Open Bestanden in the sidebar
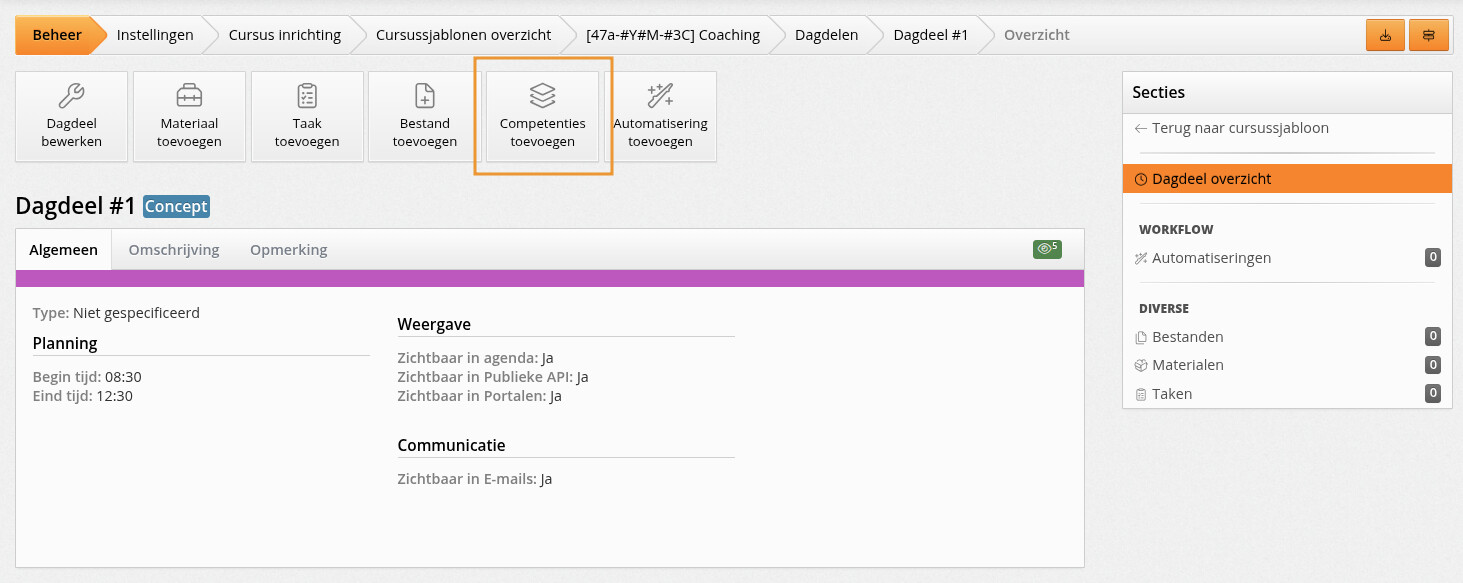 1187,337
